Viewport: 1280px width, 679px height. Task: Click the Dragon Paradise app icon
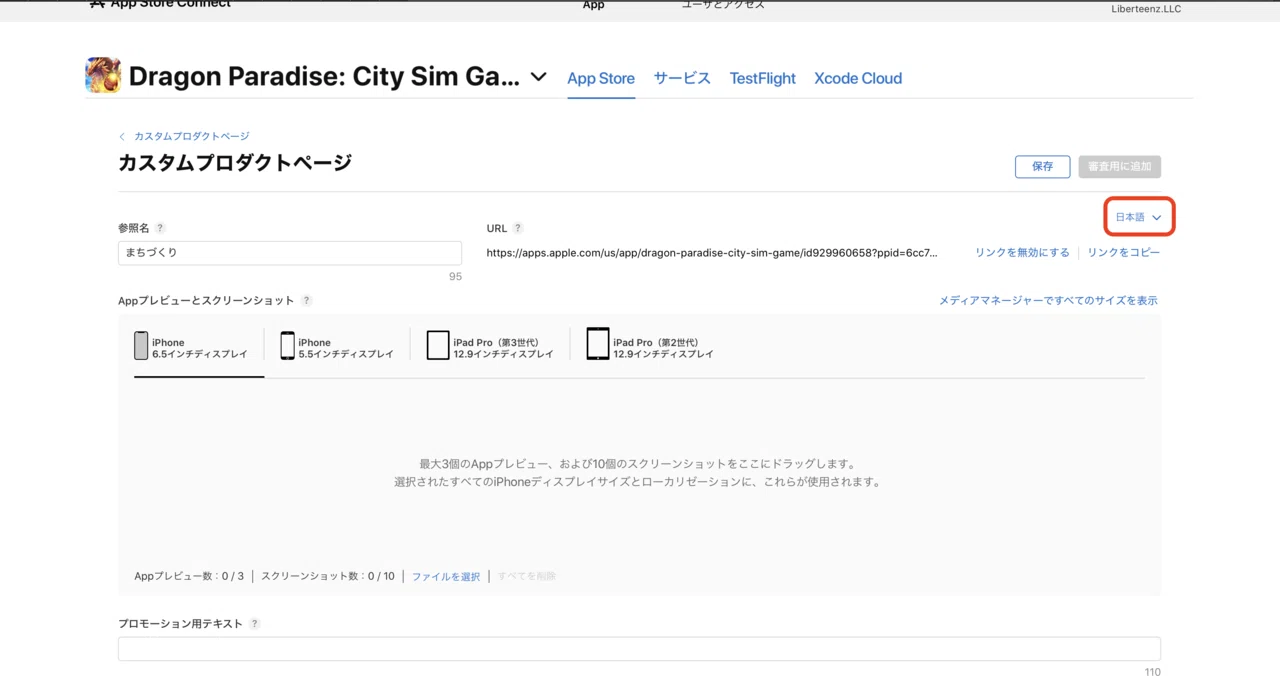point(103,76)
